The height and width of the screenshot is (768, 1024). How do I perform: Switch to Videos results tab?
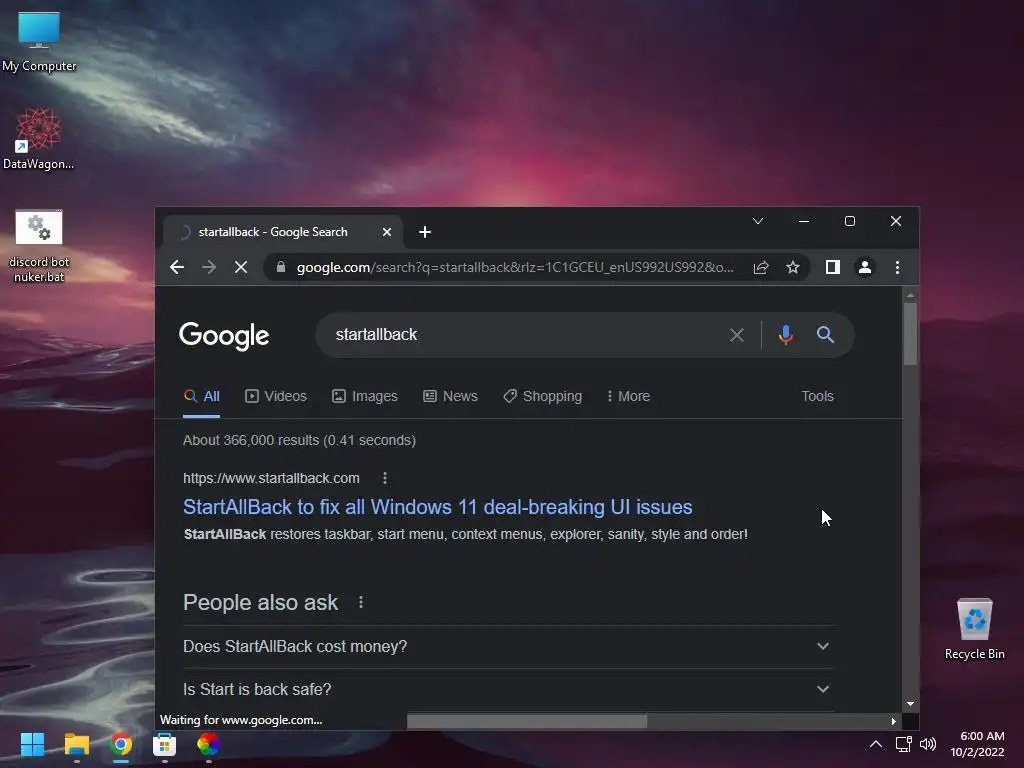pos(276,396)
